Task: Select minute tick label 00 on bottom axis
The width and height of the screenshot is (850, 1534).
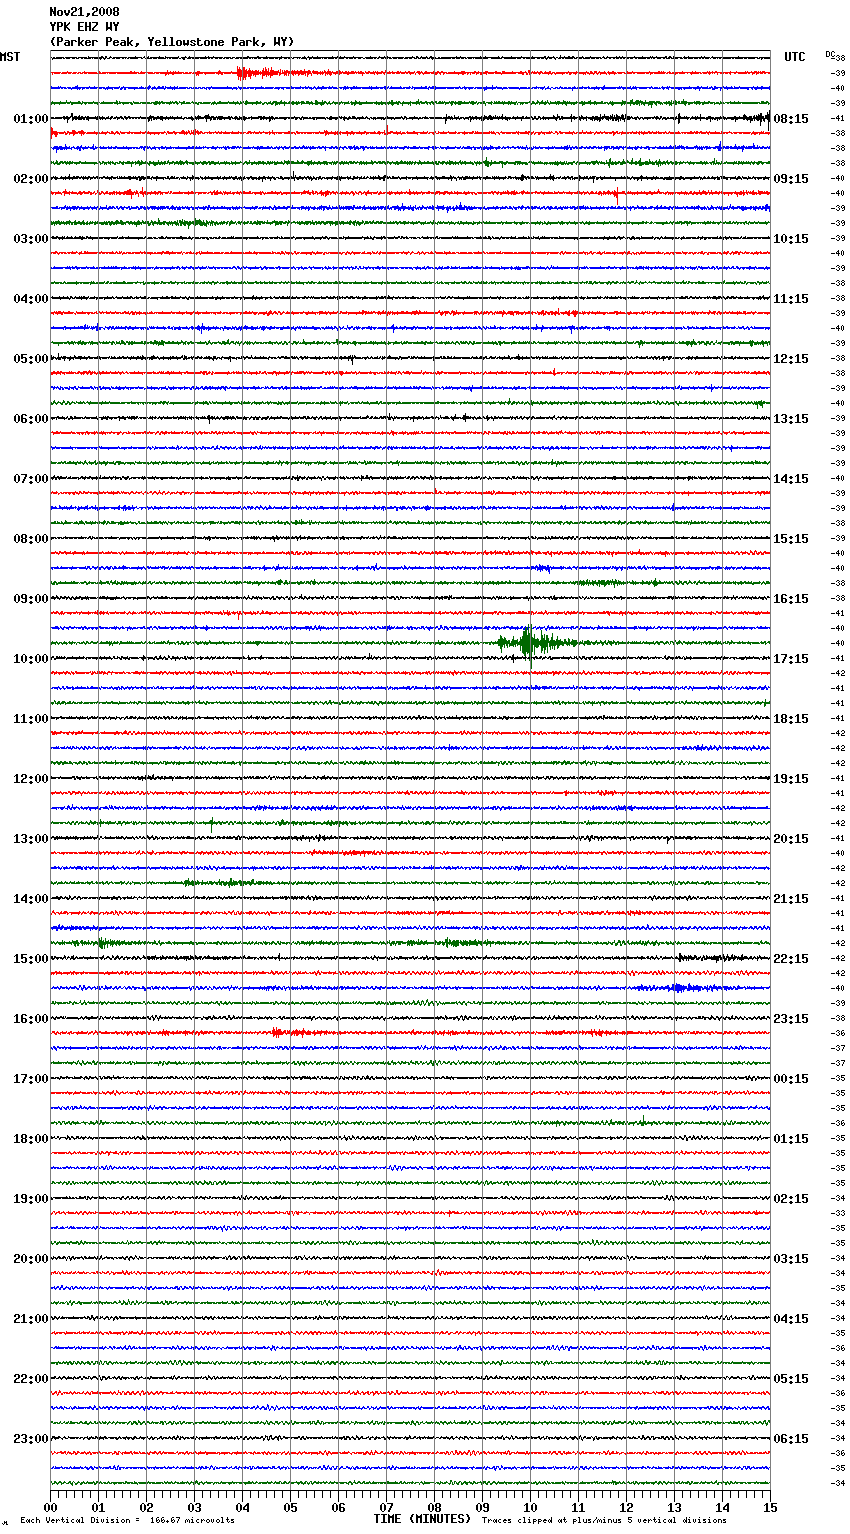Action: pyautogui.click(x=50, y=1507)
